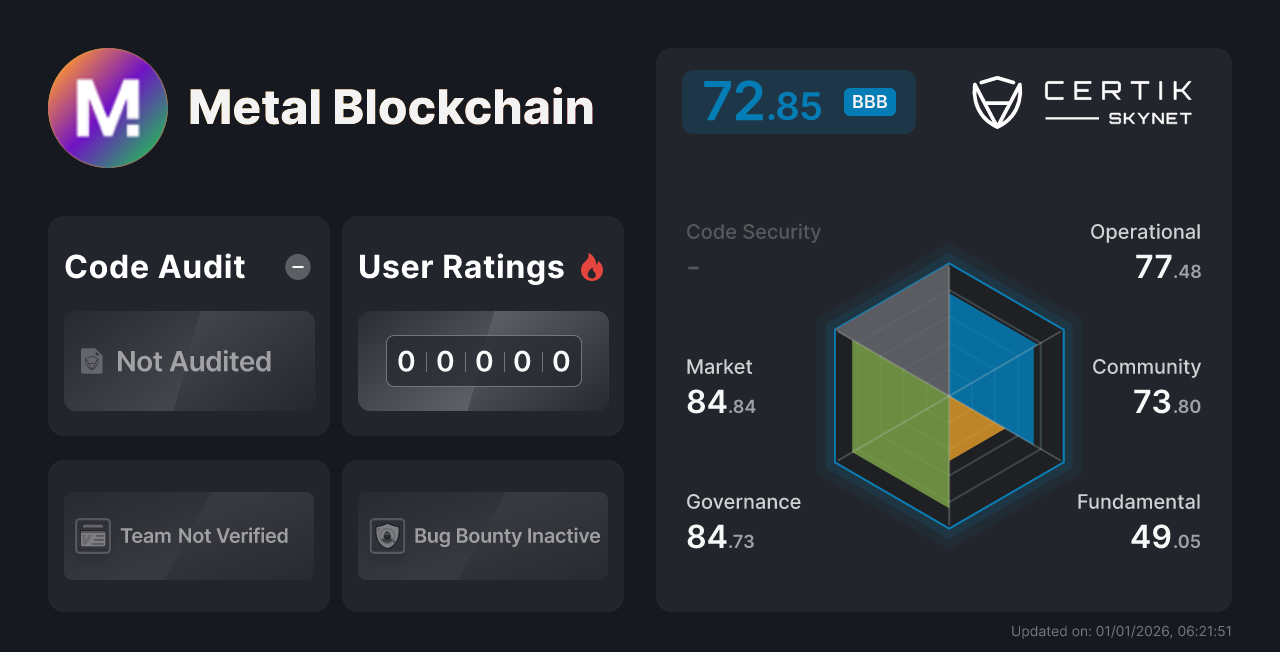Click the Governance 84.73 score label
This screenshot has height=652, width=1280.
click(x=743, y=520)
